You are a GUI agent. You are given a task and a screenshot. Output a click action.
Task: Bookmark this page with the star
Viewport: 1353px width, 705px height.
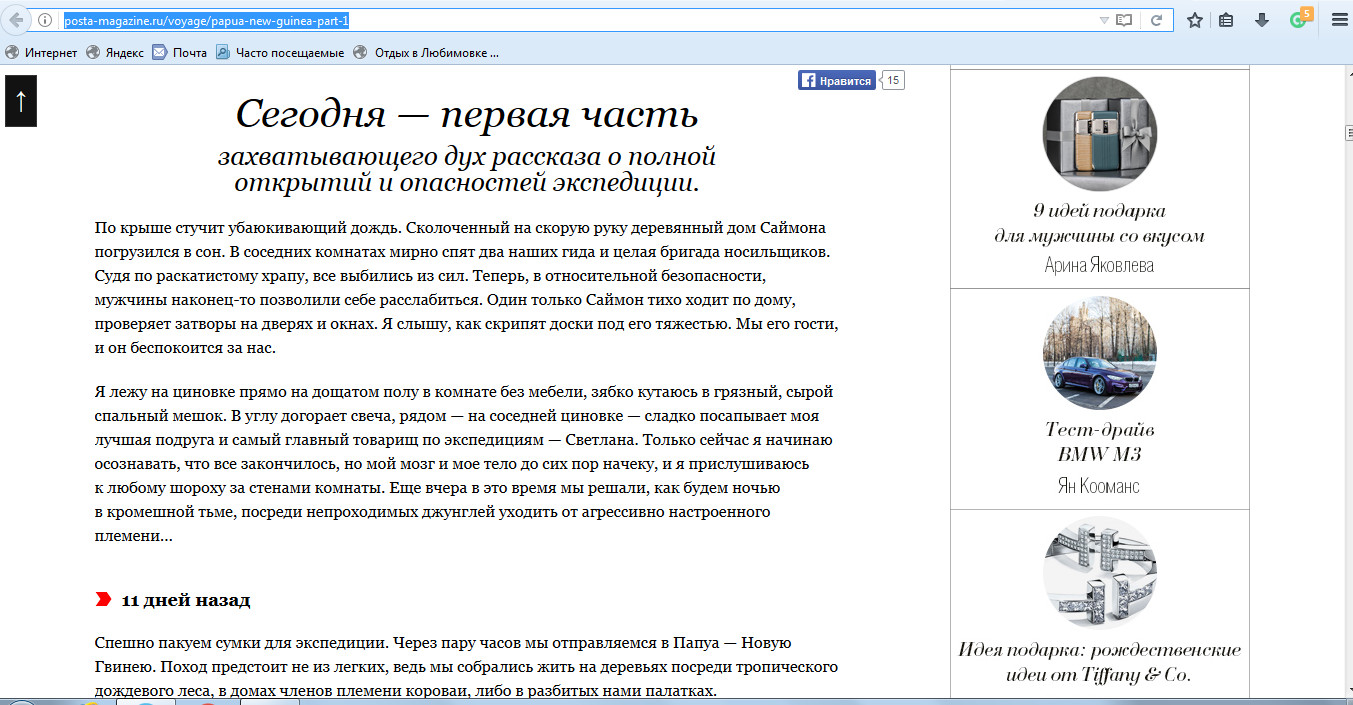point(1194,20)
